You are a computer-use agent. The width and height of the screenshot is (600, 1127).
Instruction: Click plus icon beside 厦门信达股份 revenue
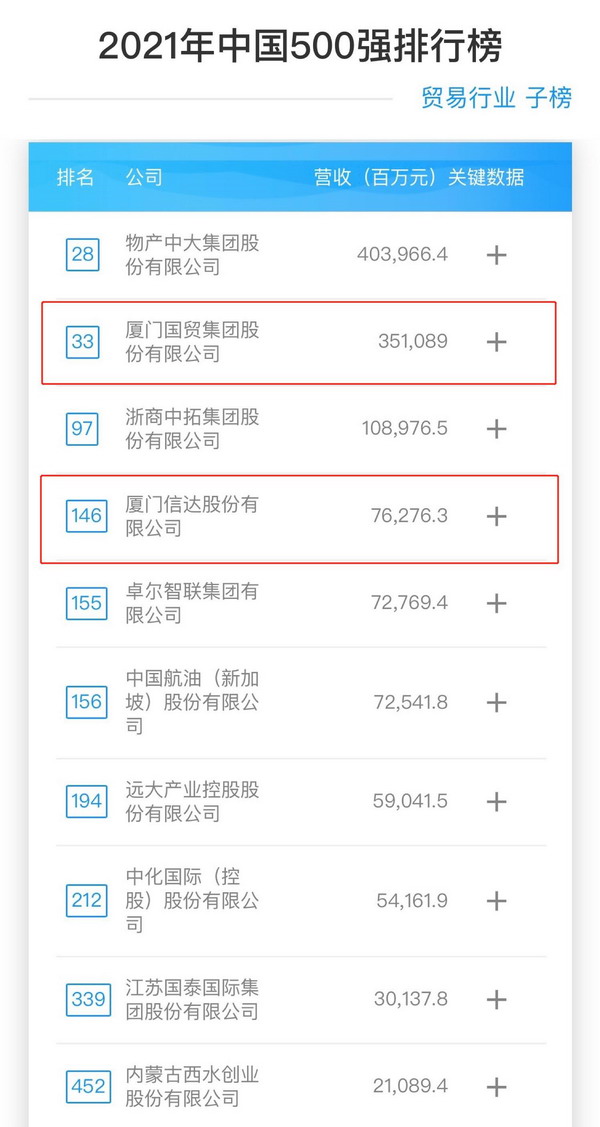click(x=496, y=516)
